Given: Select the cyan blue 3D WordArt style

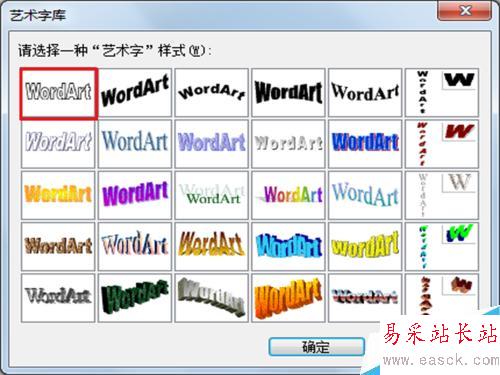Looking at the screenshot, I should pyautogui.click(x=288, y=247).
